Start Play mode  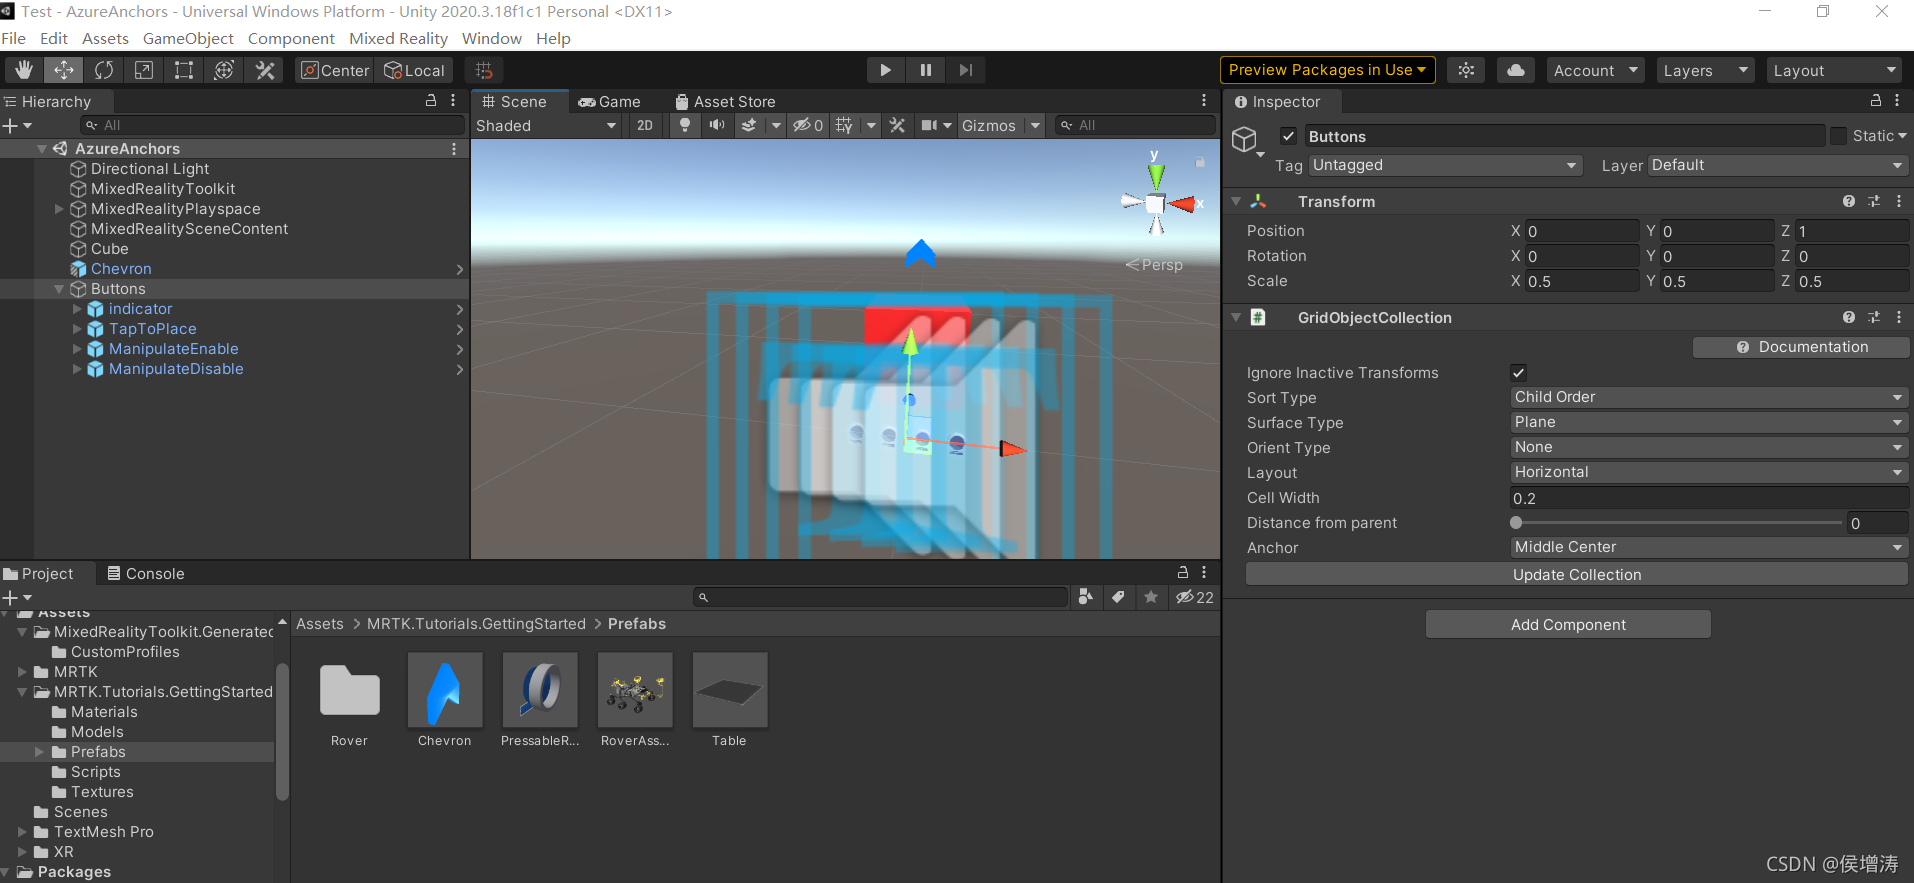885,70
